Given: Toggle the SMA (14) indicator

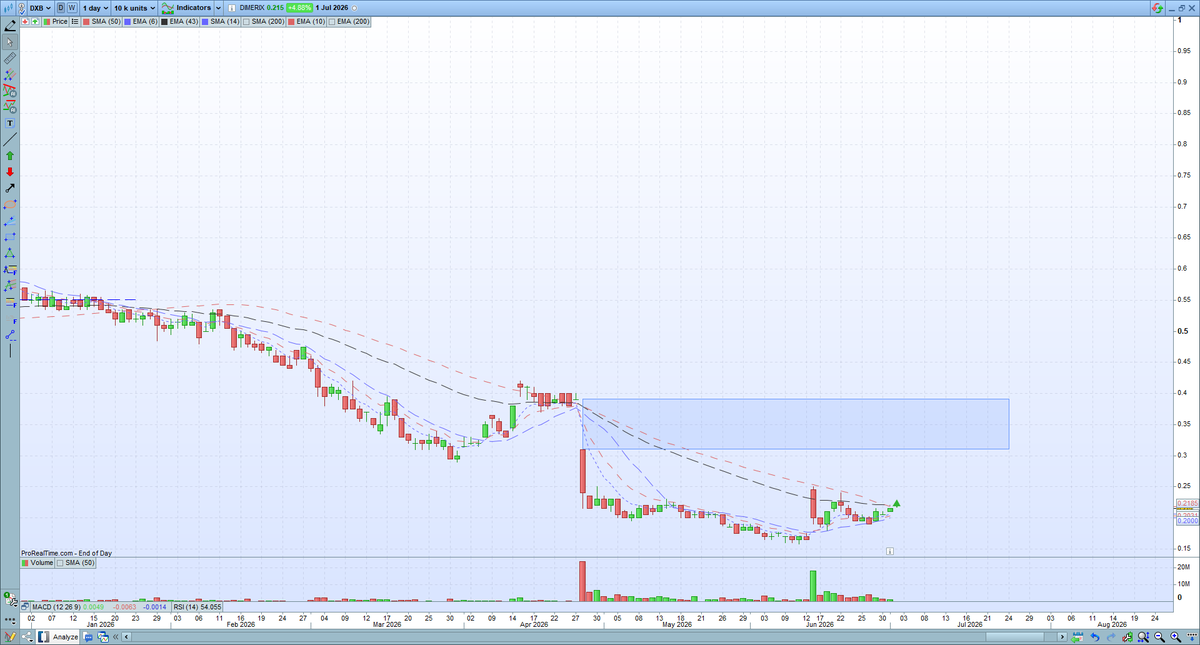Looking at the screenshot, I should (x=220, y=21).
